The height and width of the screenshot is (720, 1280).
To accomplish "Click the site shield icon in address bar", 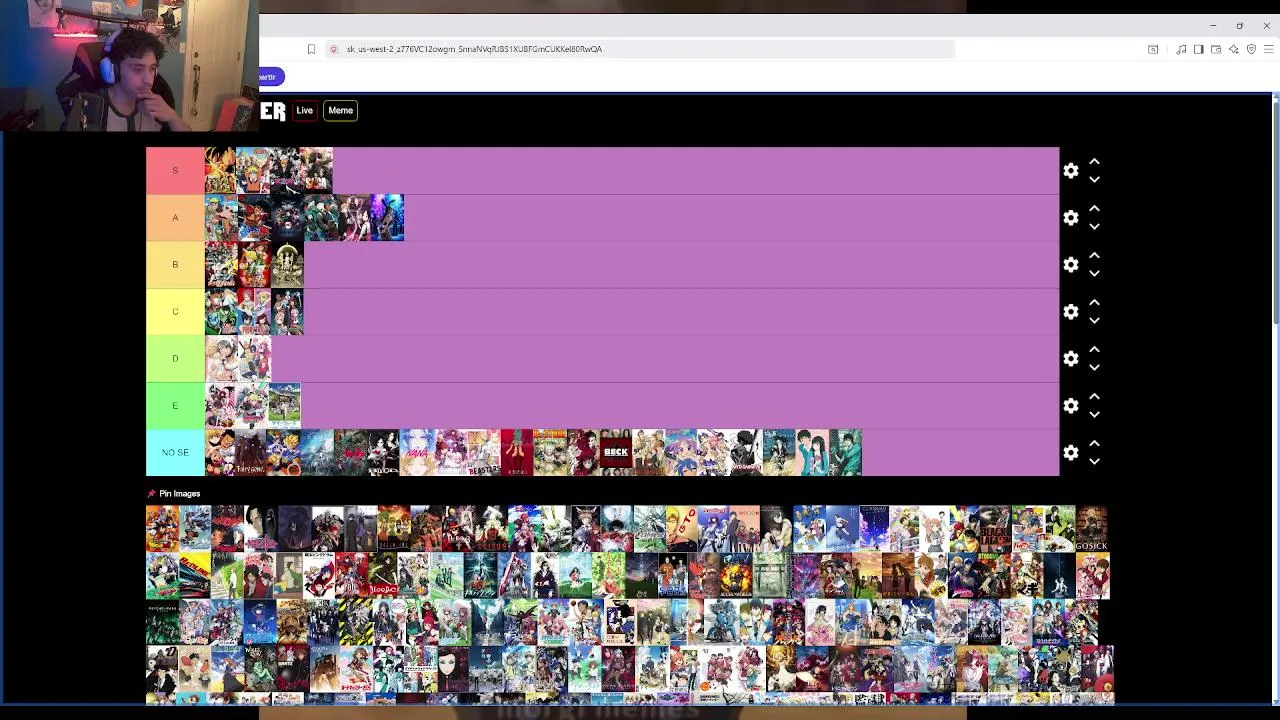I will click(334, 49).
